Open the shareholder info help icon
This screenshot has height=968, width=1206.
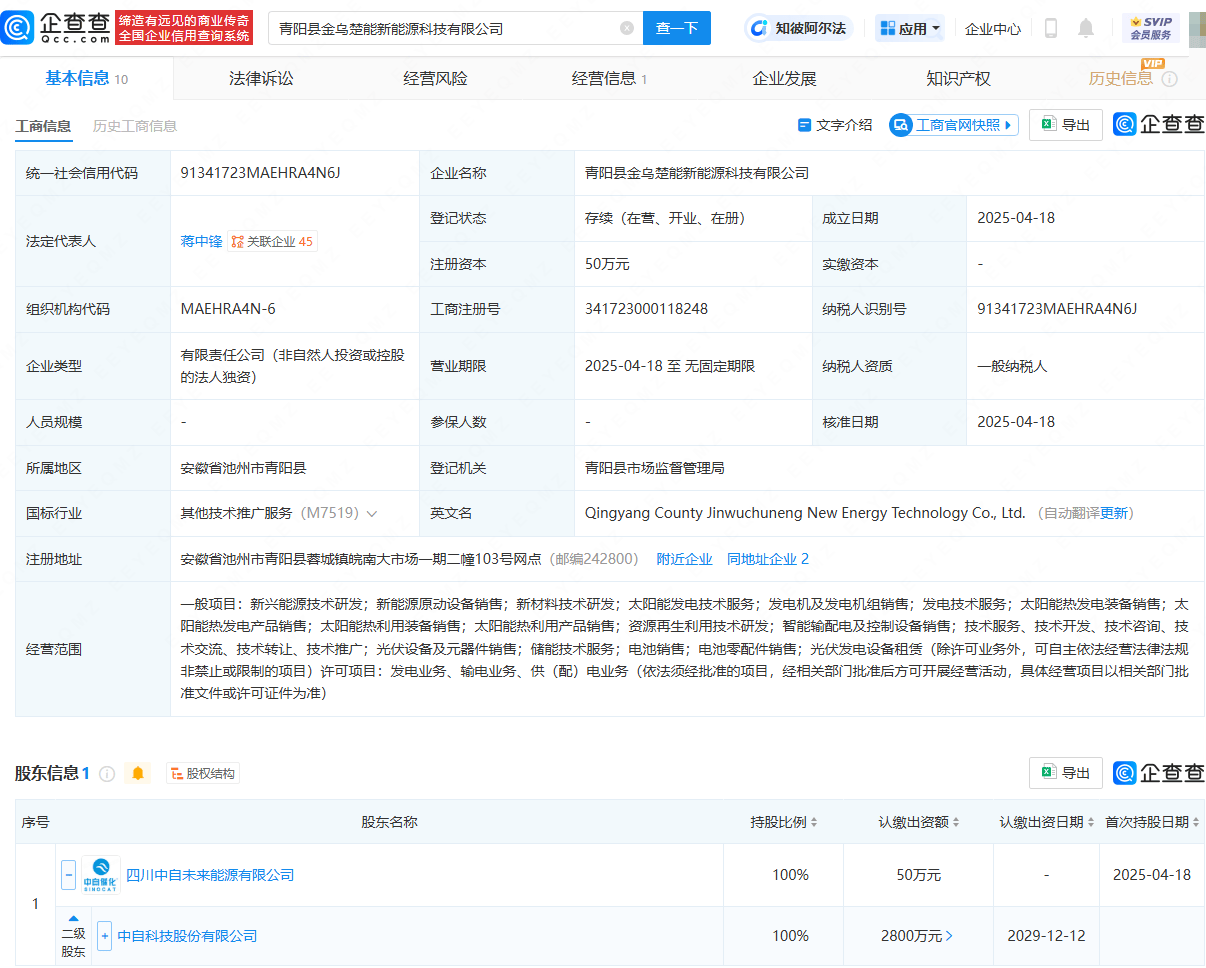coord(107,774)
